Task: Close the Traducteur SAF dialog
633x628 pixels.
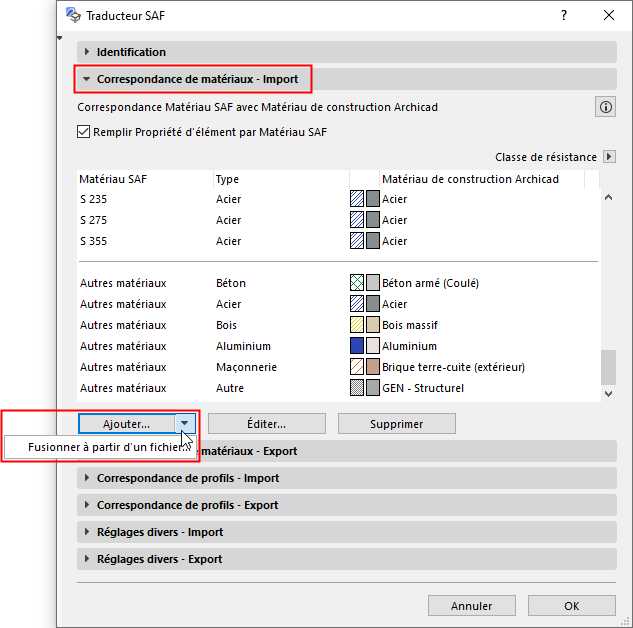Action: [609, 15]
